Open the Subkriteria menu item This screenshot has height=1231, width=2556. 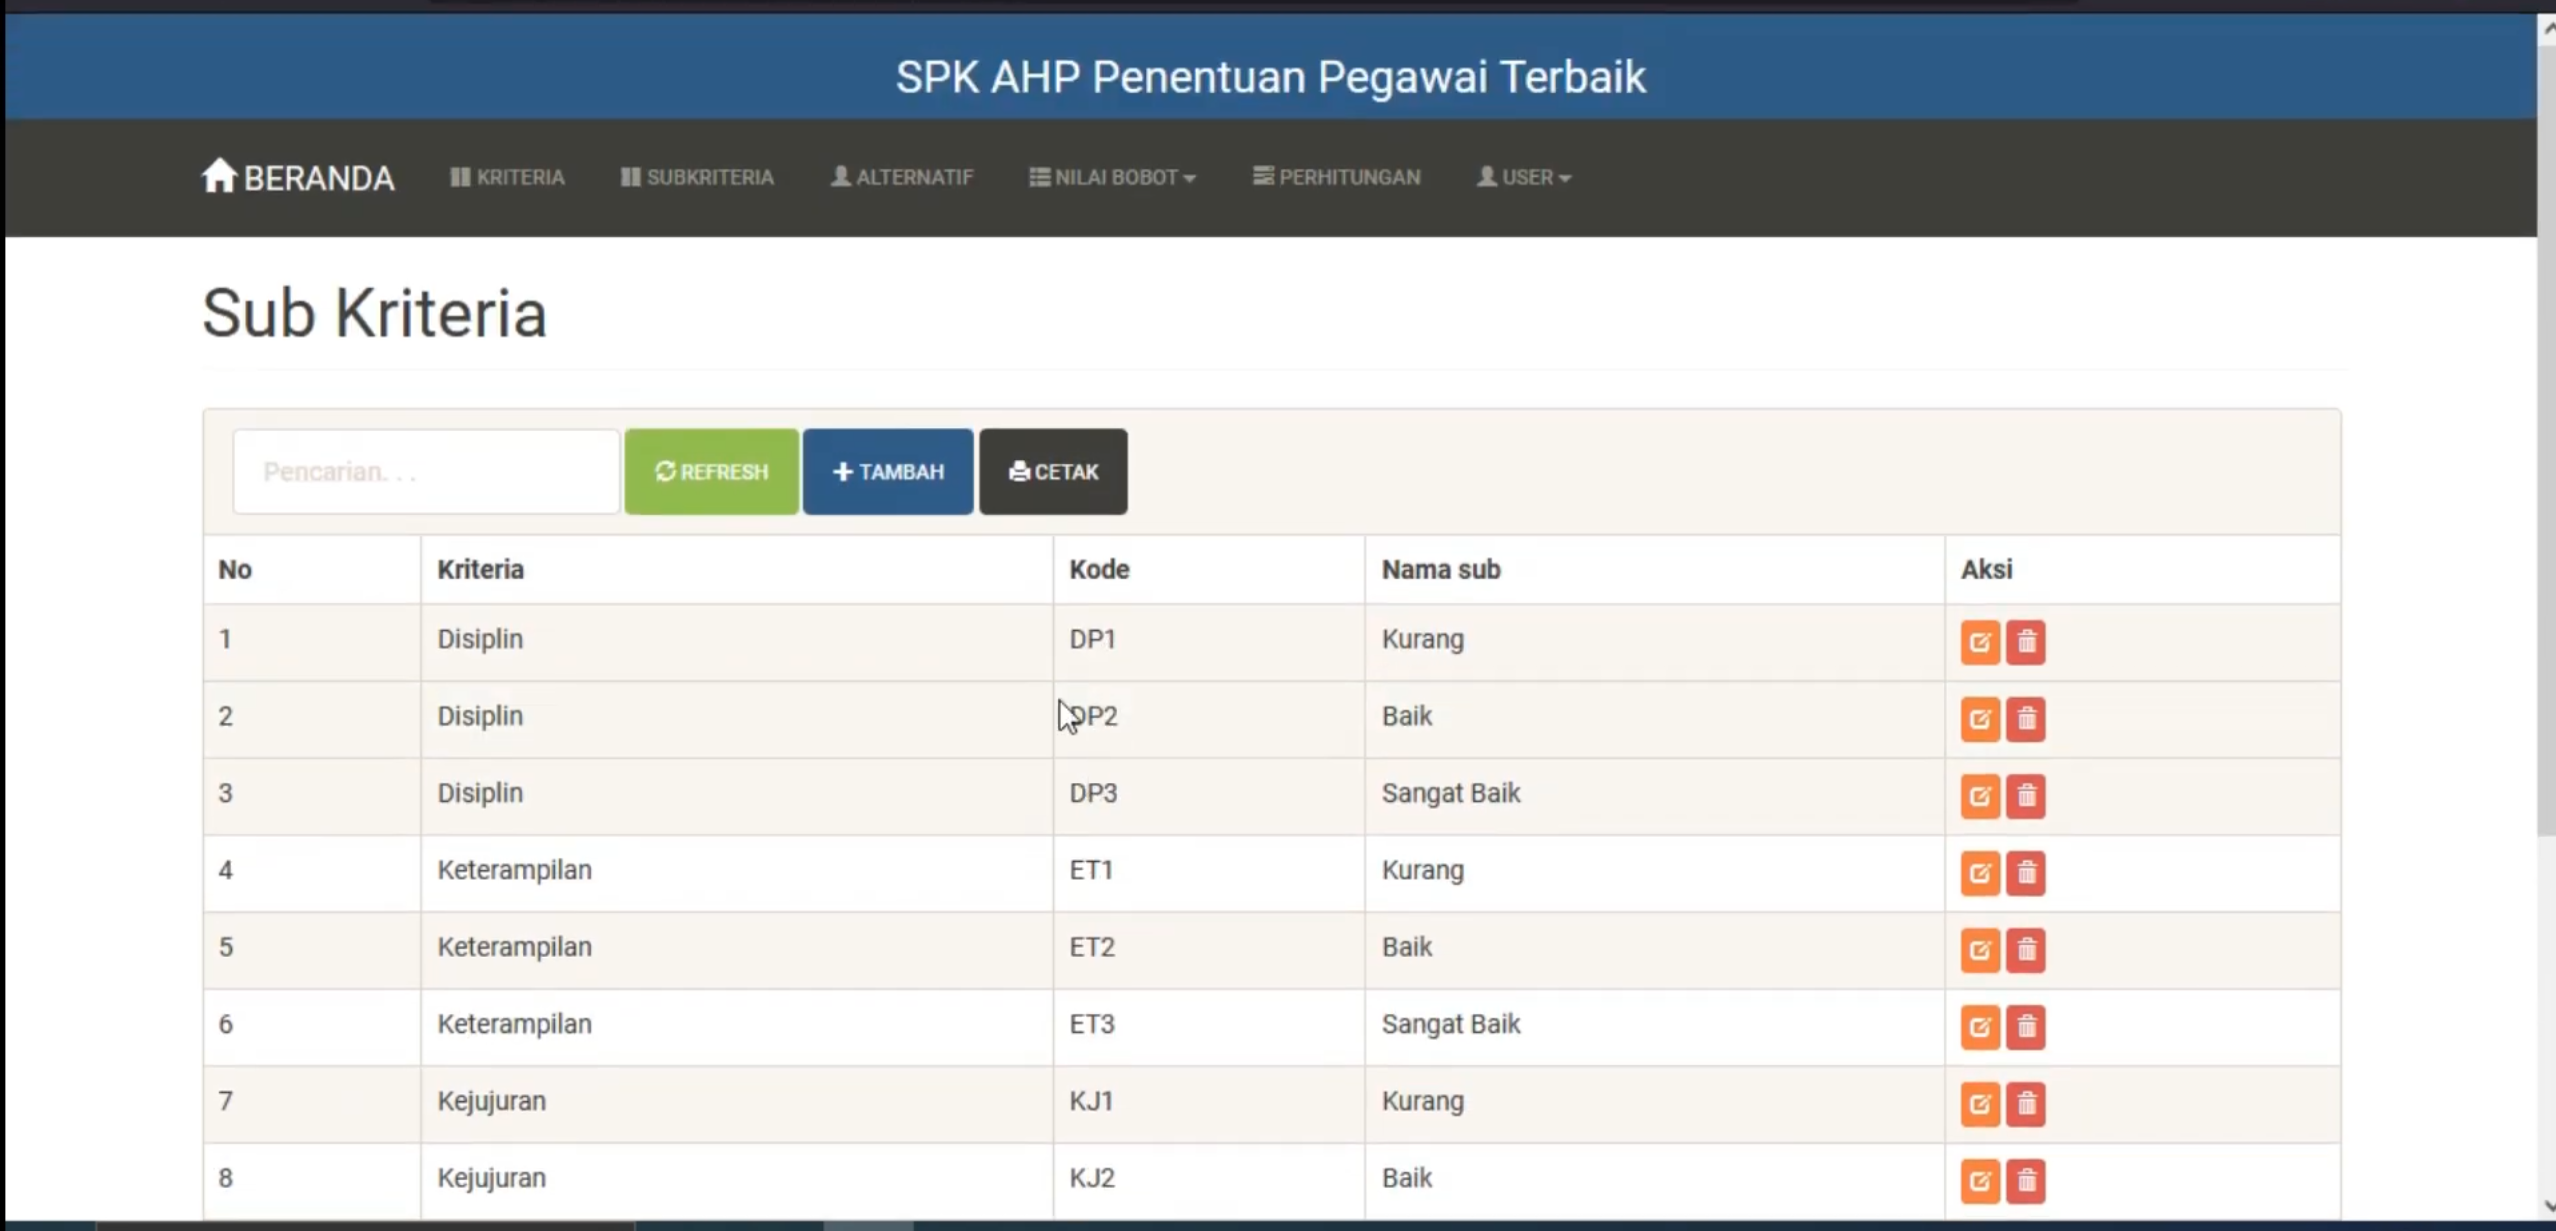coord(697,177)
